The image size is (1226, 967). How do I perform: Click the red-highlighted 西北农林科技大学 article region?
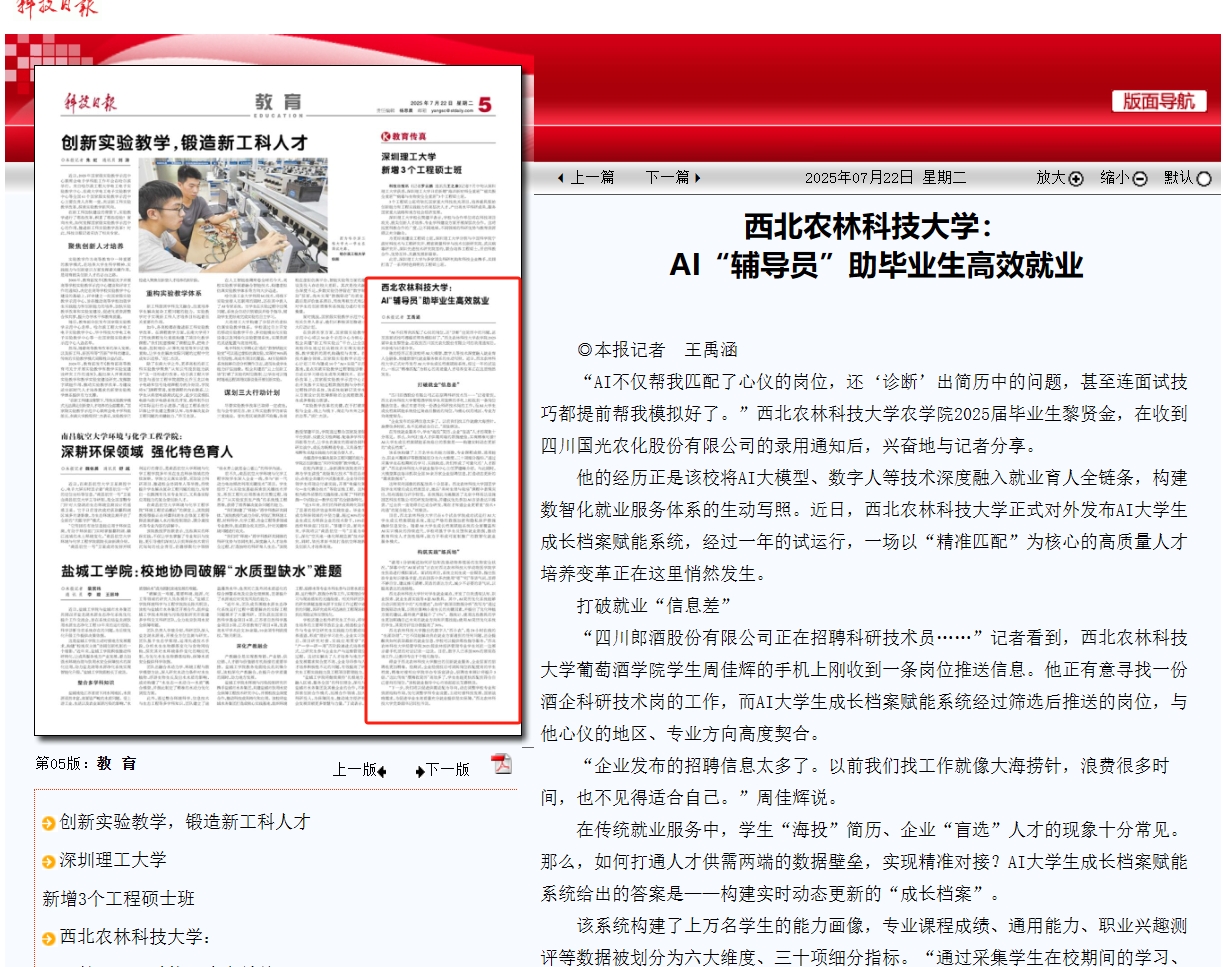[x=443, y=500]
